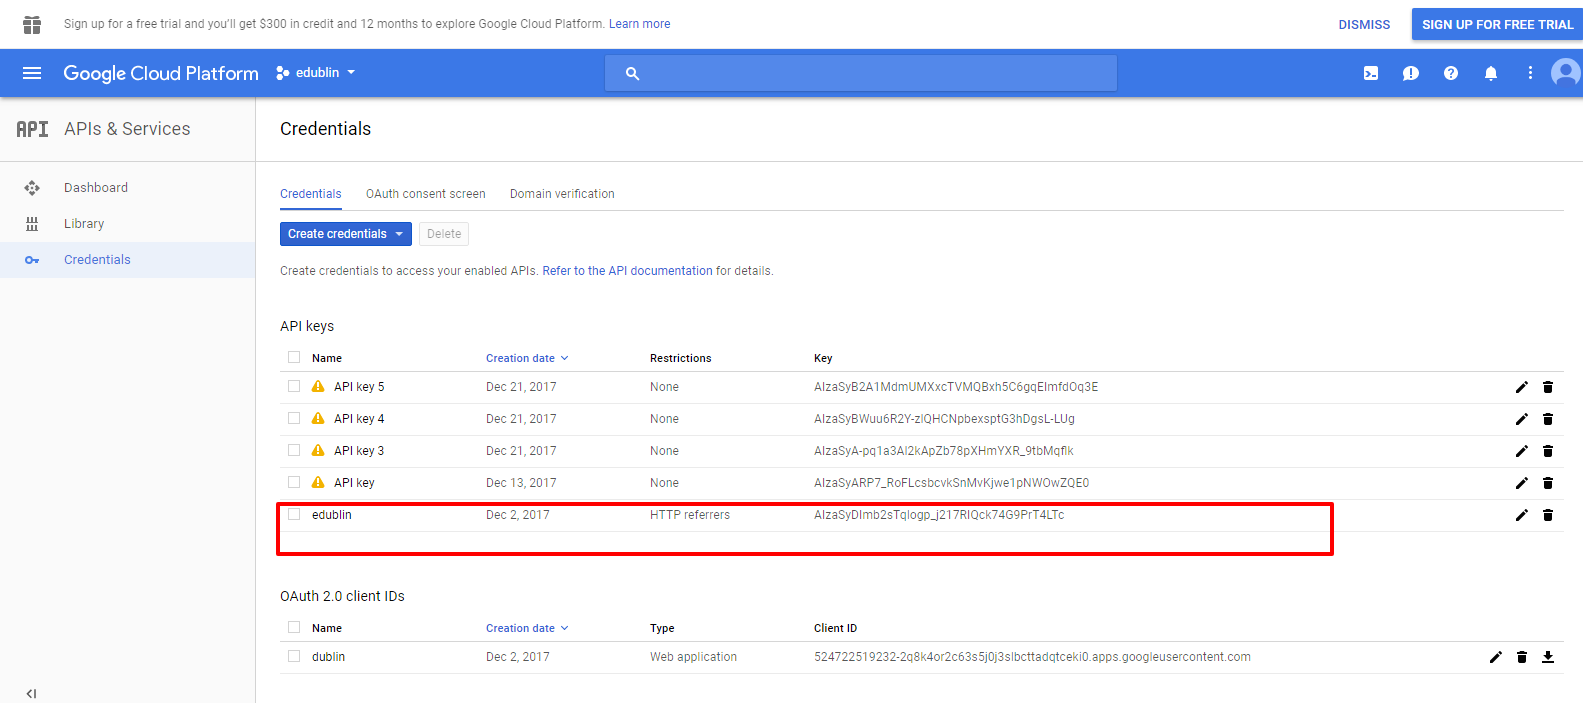Click the Dashboard sidebar icon
Screen dimensions: 1583x703
pyautogui.click(x=32, y=188)
